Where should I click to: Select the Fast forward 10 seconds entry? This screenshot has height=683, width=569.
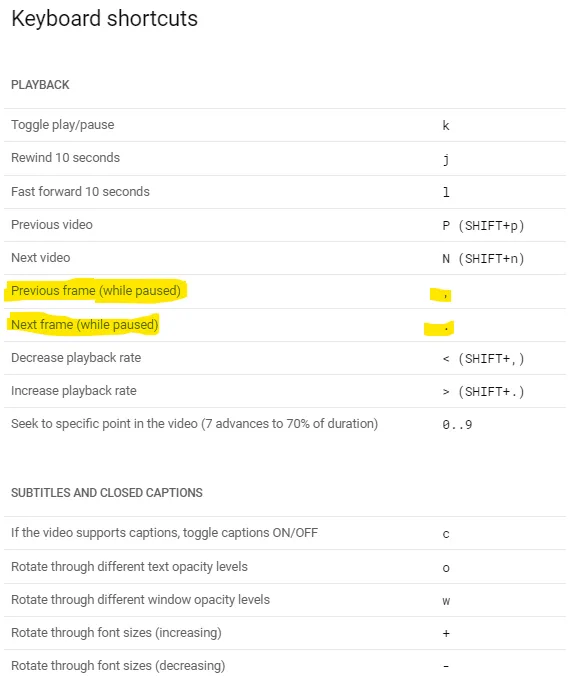pos(80,191)
